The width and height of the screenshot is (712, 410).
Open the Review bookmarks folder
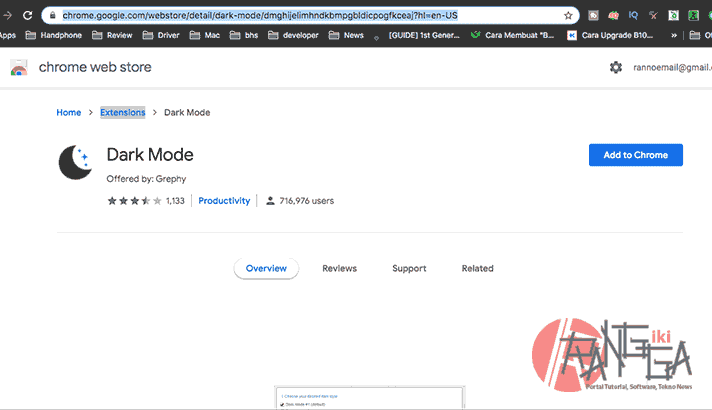tap(112, 35)
